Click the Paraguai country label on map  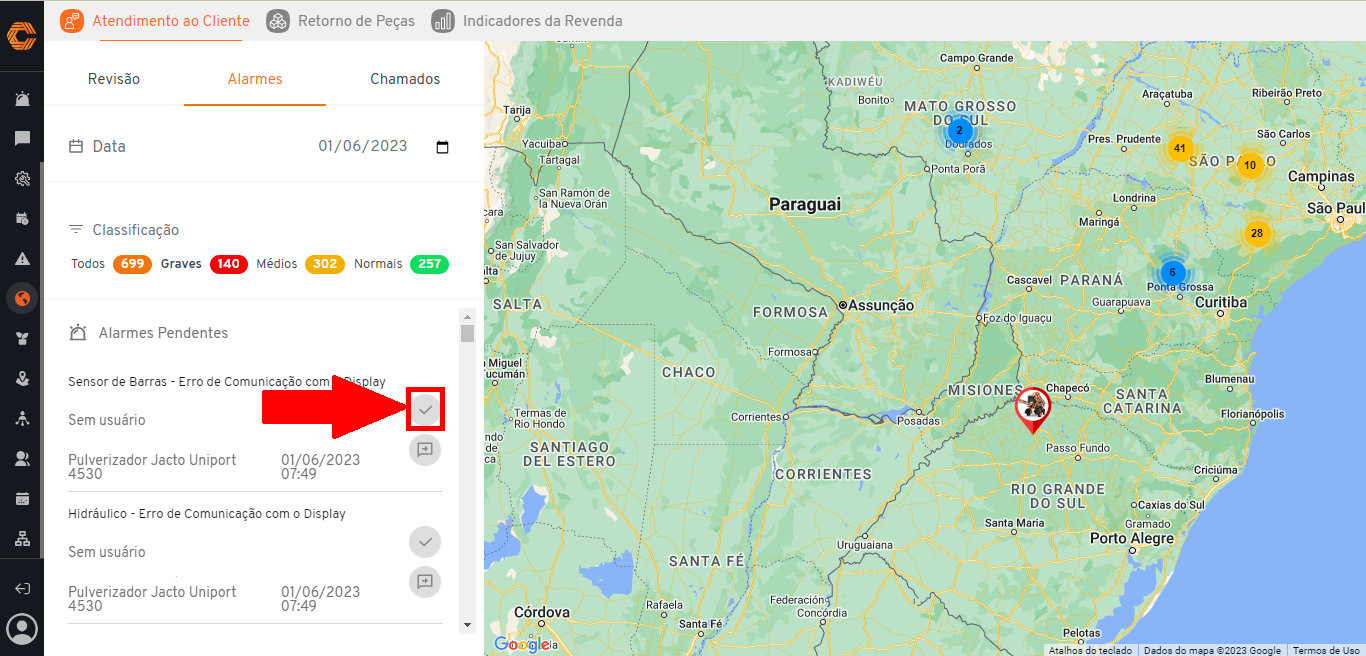point(805,204)
